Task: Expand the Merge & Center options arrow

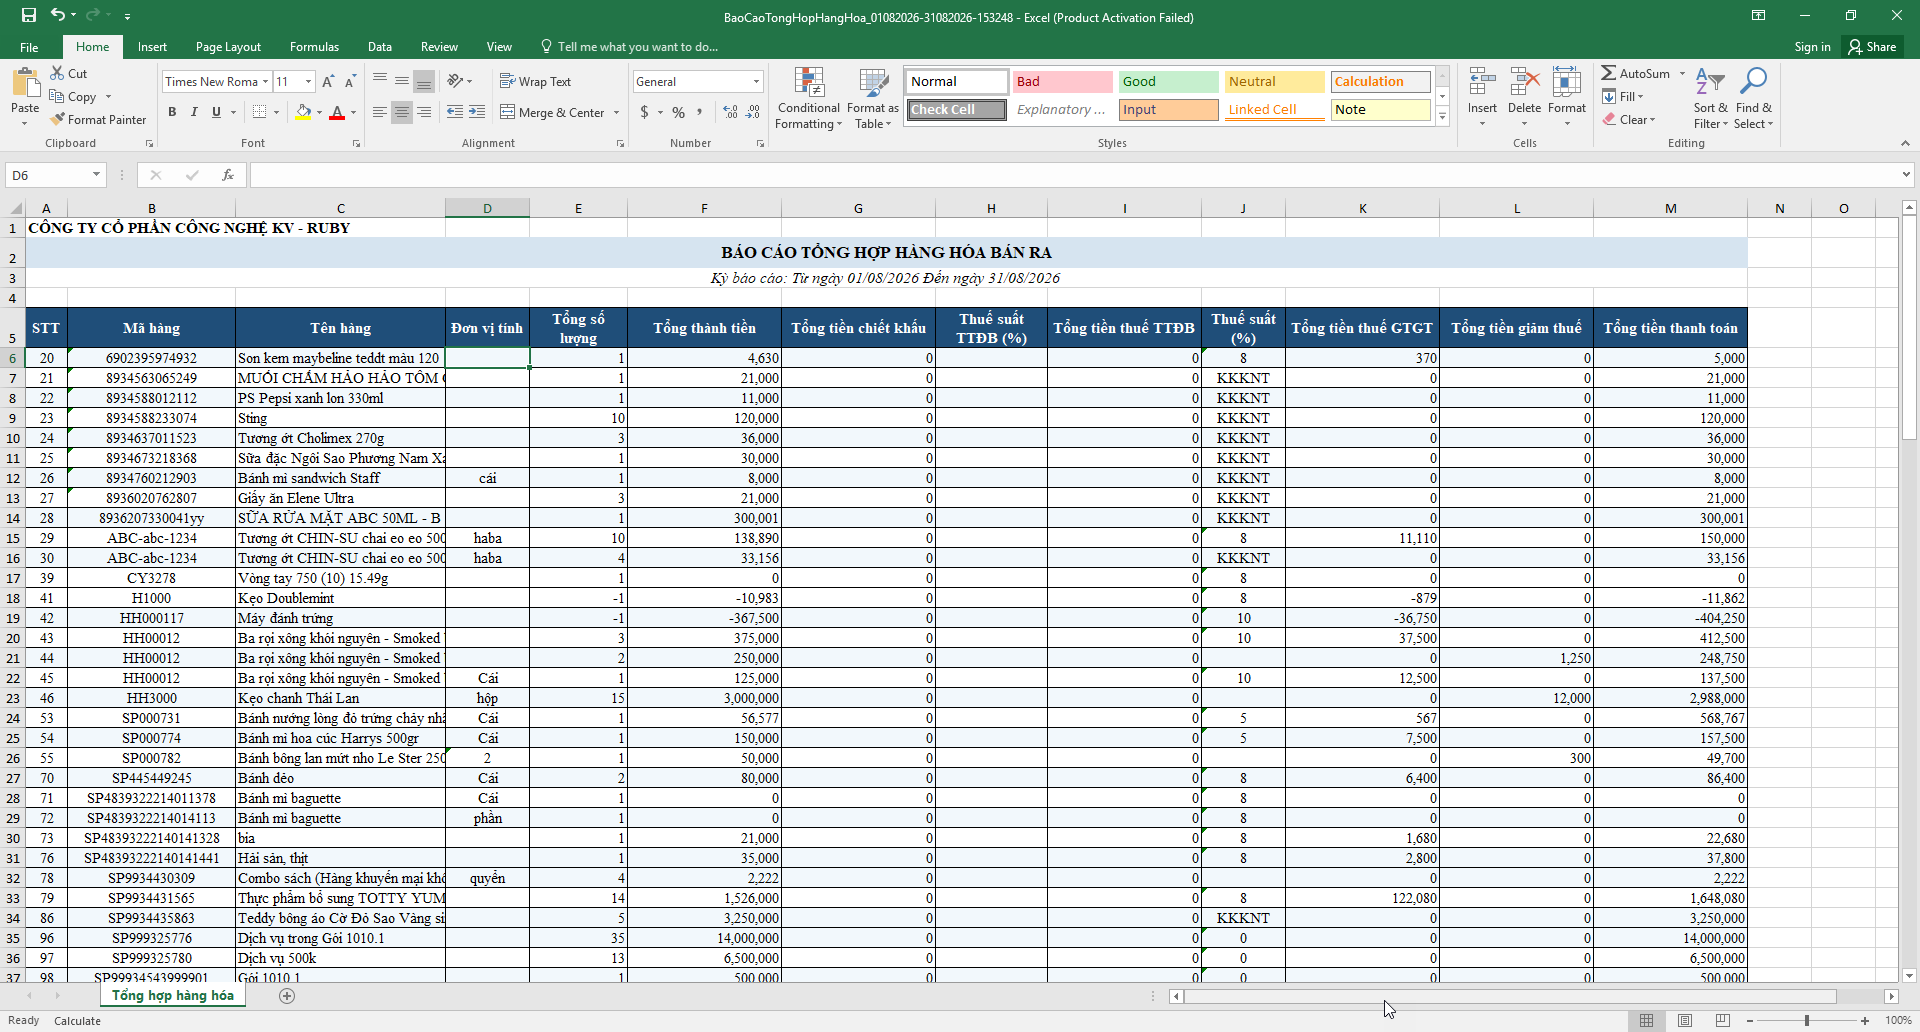Action: [x=616, y=113]
